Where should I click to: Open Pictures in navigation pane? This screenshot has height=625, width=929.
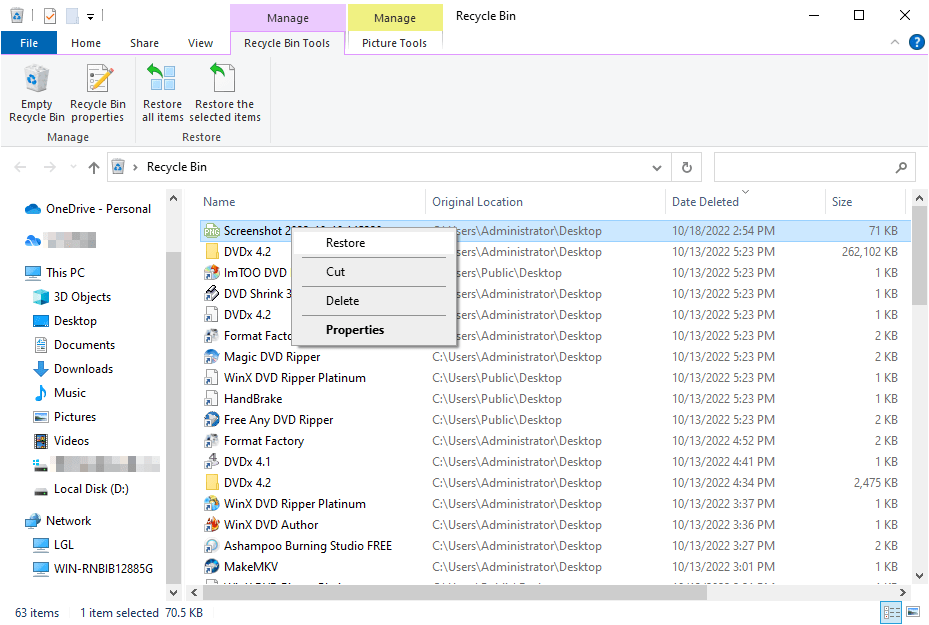point(65,416)
